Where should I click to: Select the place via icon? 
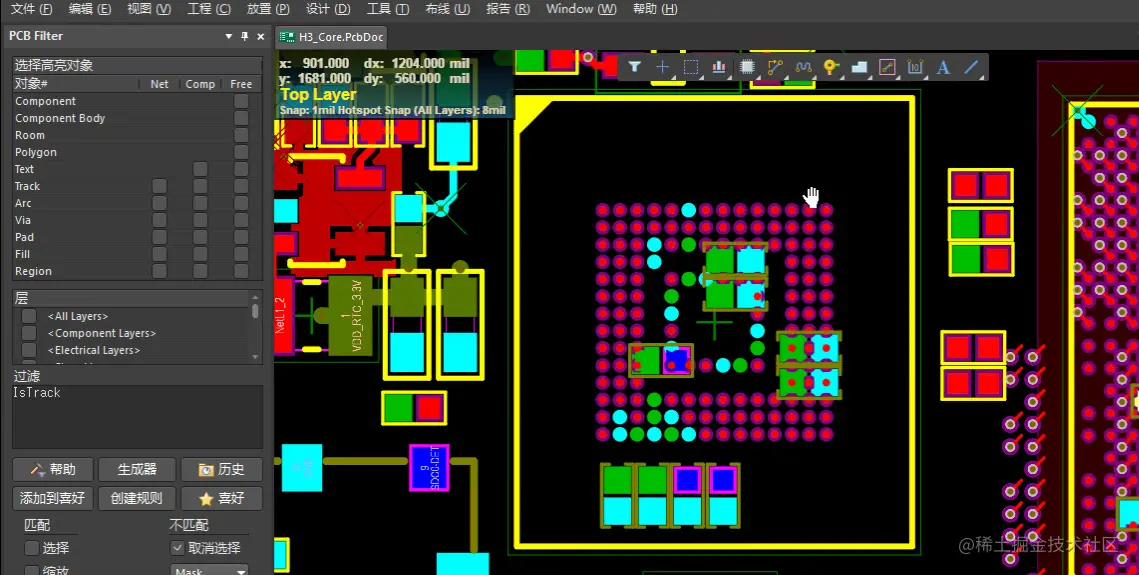pyautogui.click(x=831, y=67)
